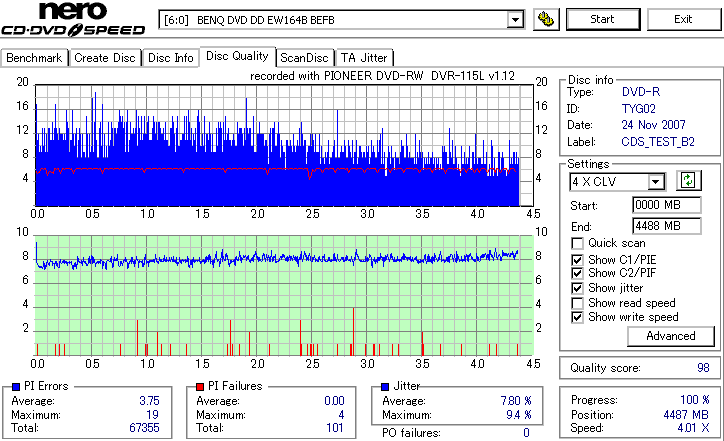This screenshot has height=441, width=724.
Task: Switch to the Benchmark tab
Action: pyautogui.click(x=34, y=58)
